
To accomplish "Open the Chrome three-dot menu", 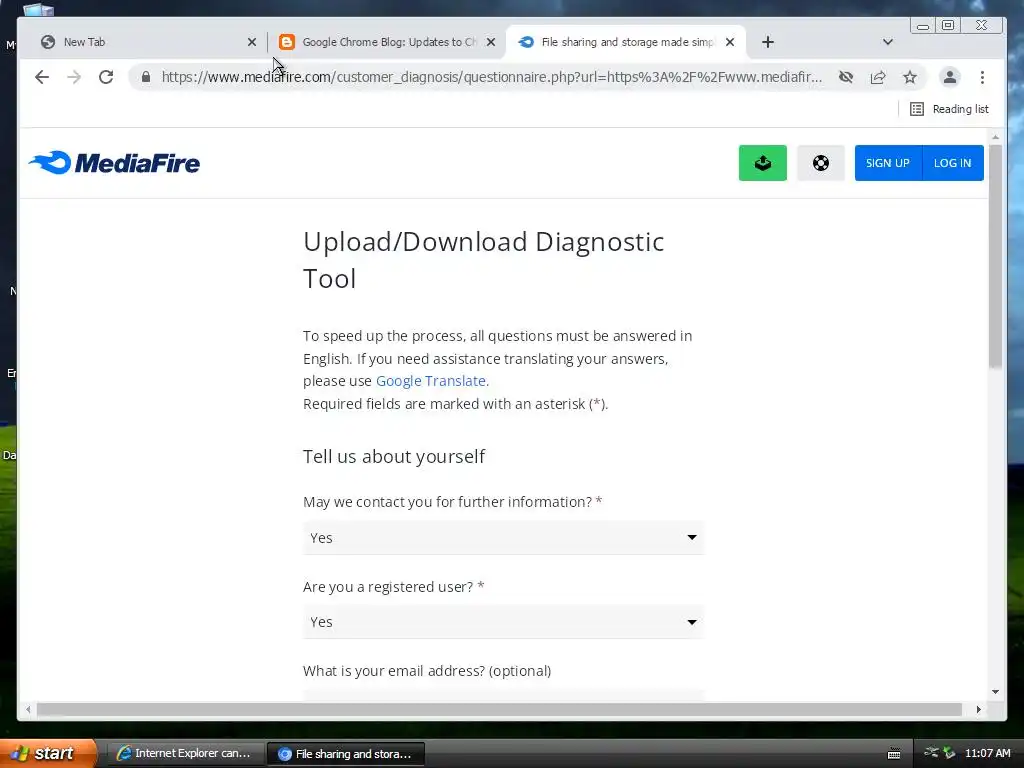I will (982, 77).
